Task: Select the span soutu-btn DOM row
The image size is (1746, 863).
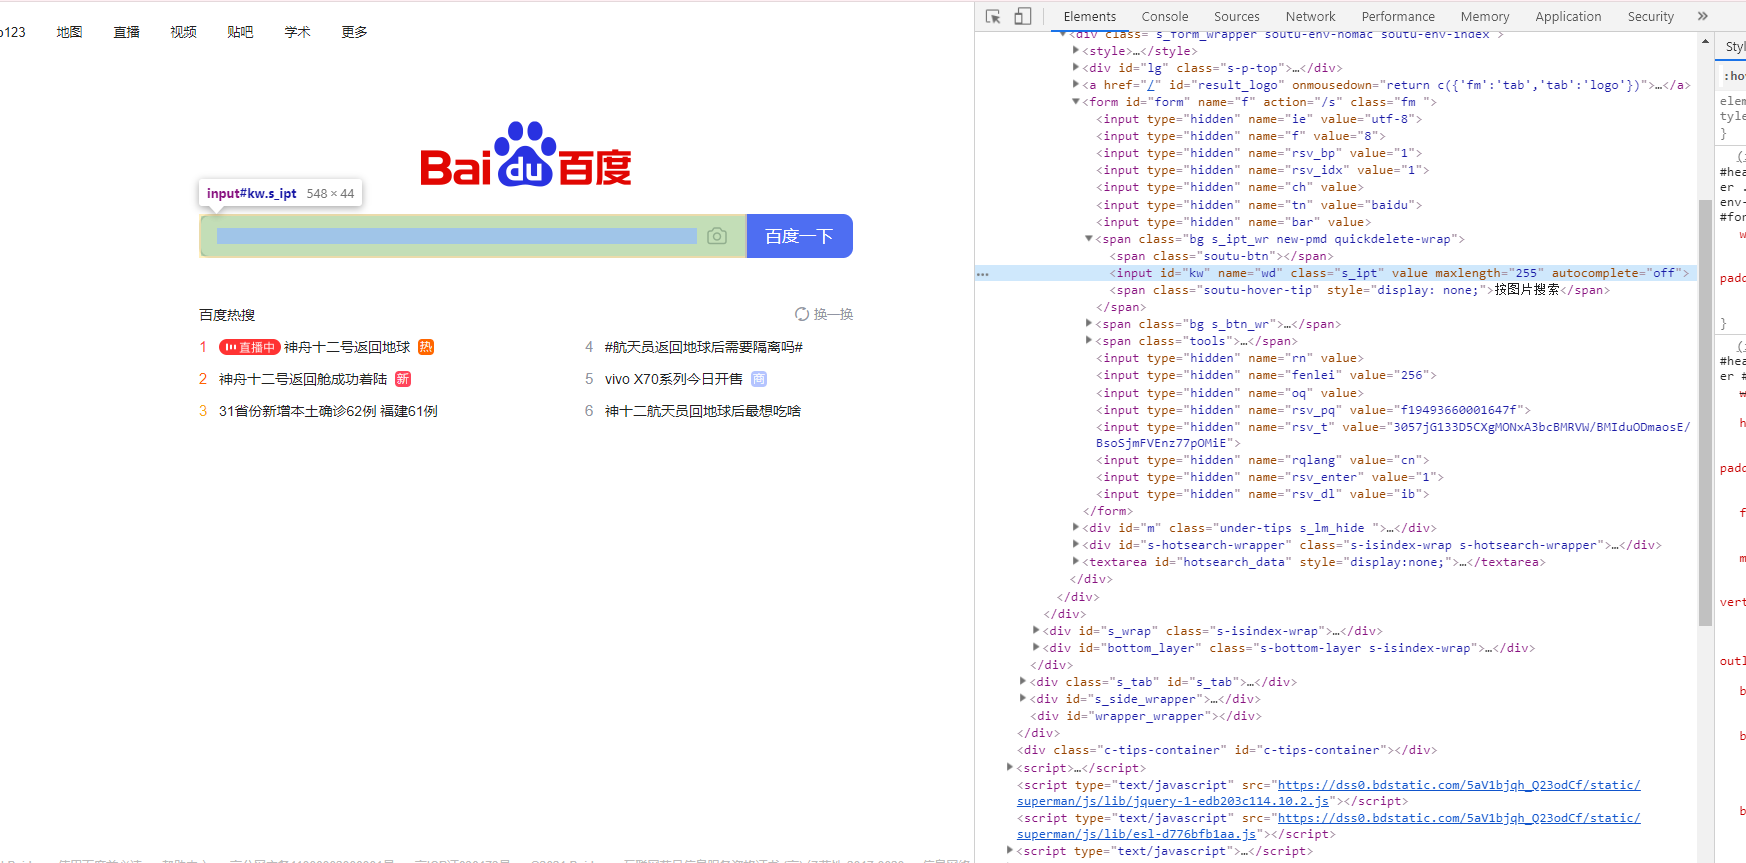Action: point(1221,256)
